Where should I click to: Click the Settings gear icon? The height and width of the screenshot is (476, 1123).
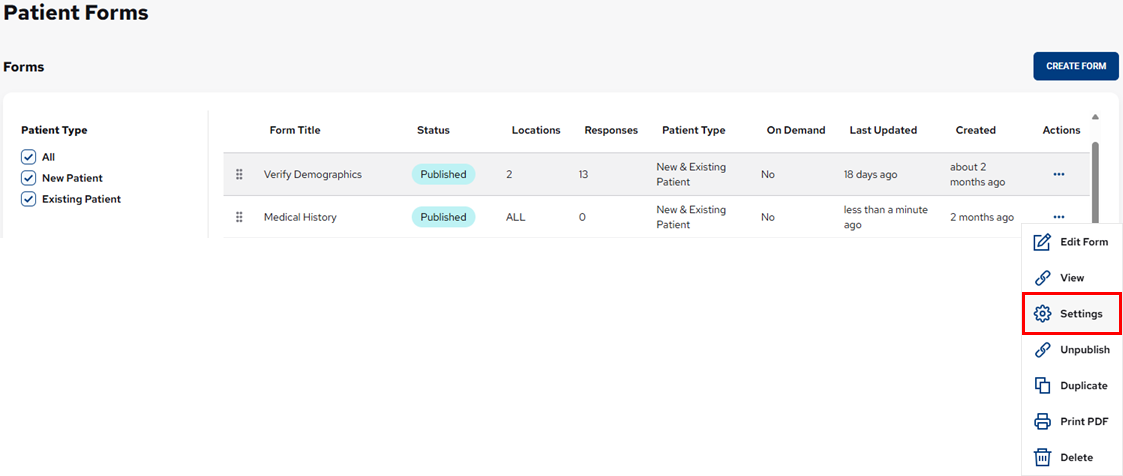pyautogui.click(x=1042, y=314)
